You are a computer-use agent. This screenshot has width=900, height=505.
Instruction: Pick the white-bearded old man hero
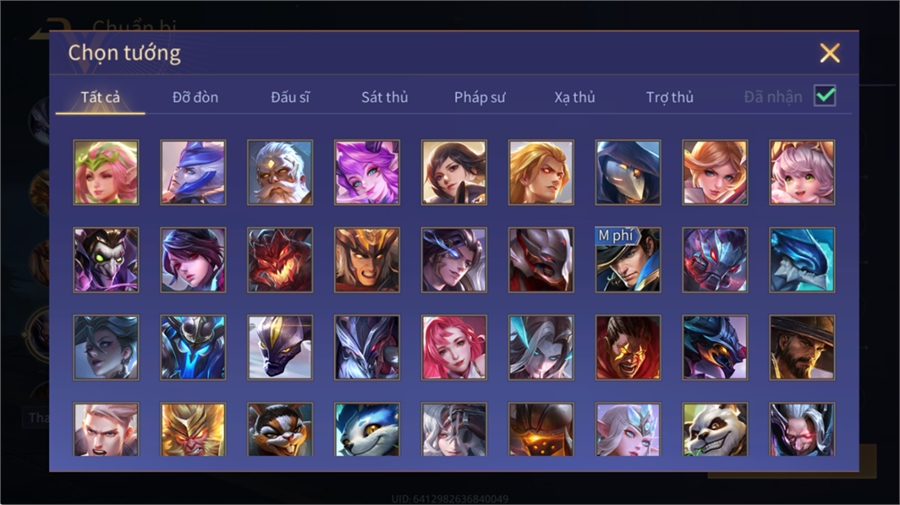tap(280, 172)
